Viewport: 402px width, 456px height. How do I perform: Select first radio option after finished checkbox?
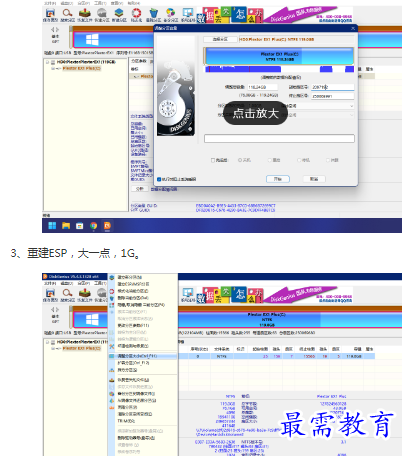coord(240,160)
